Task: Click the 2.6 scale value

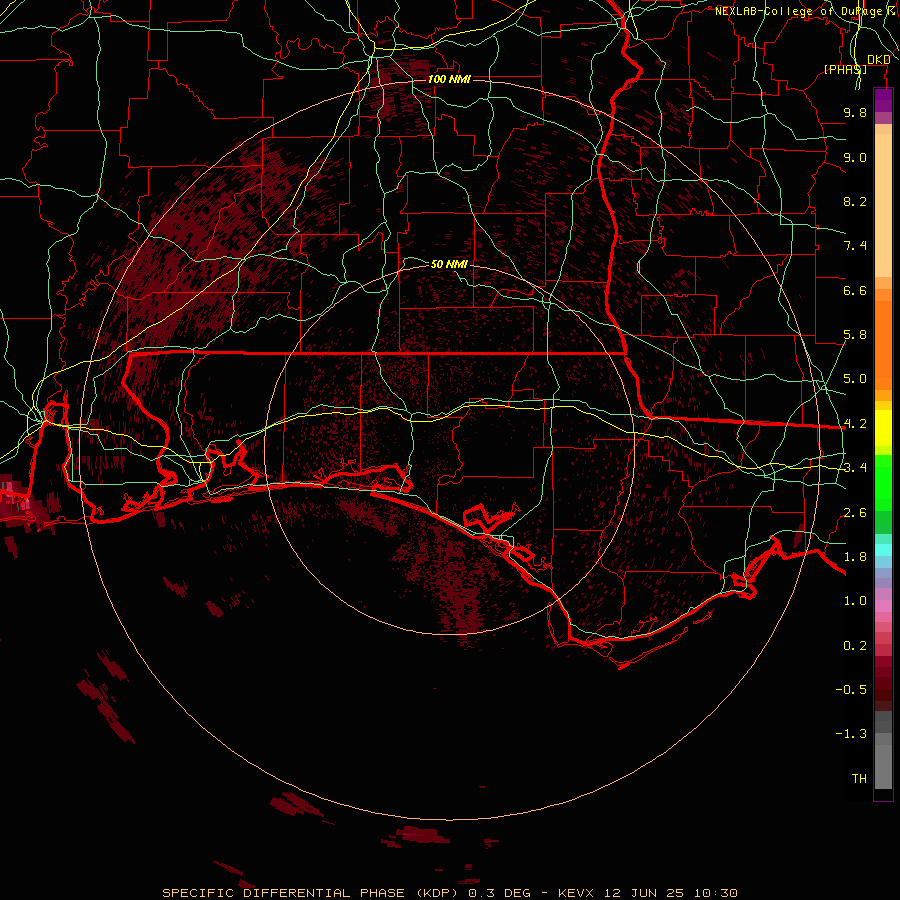Action: [855, 513]
